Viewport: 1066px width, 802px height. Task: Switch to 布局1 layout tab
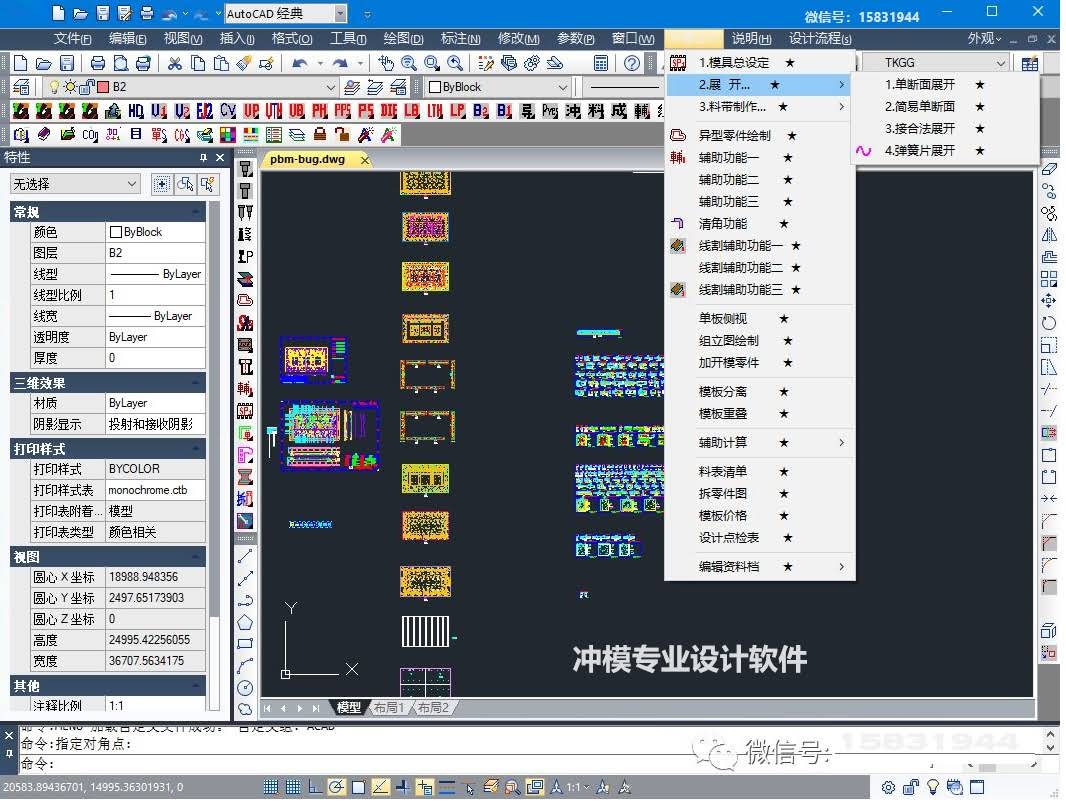coord(390,708)
